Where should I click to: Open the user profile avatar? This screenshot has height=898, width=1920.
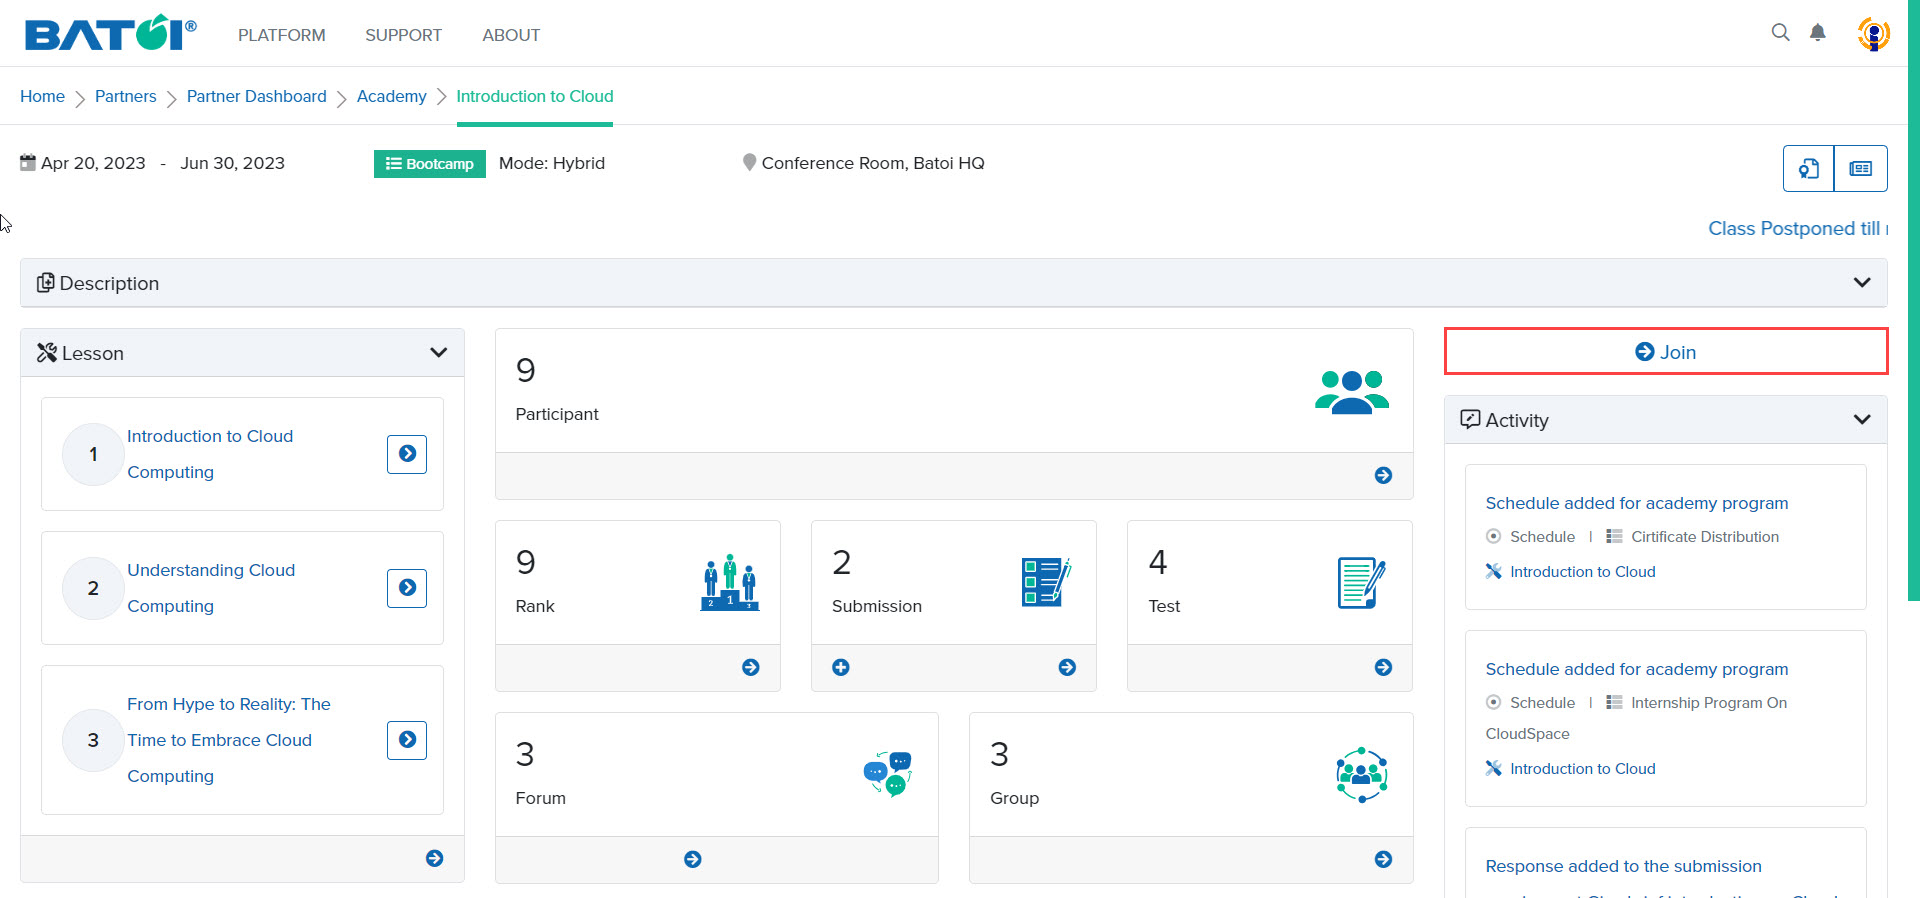(x=1873, y=34)
